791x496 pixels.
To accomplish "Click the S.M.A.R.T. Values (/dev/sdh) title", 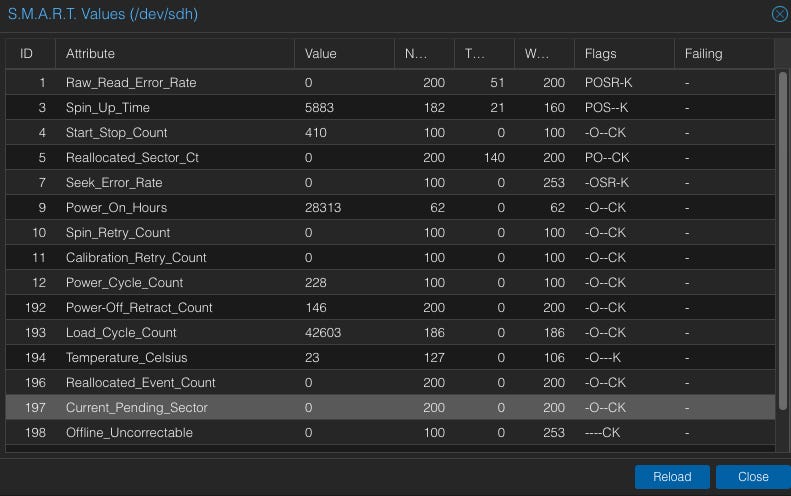I will tap(103, 14).
